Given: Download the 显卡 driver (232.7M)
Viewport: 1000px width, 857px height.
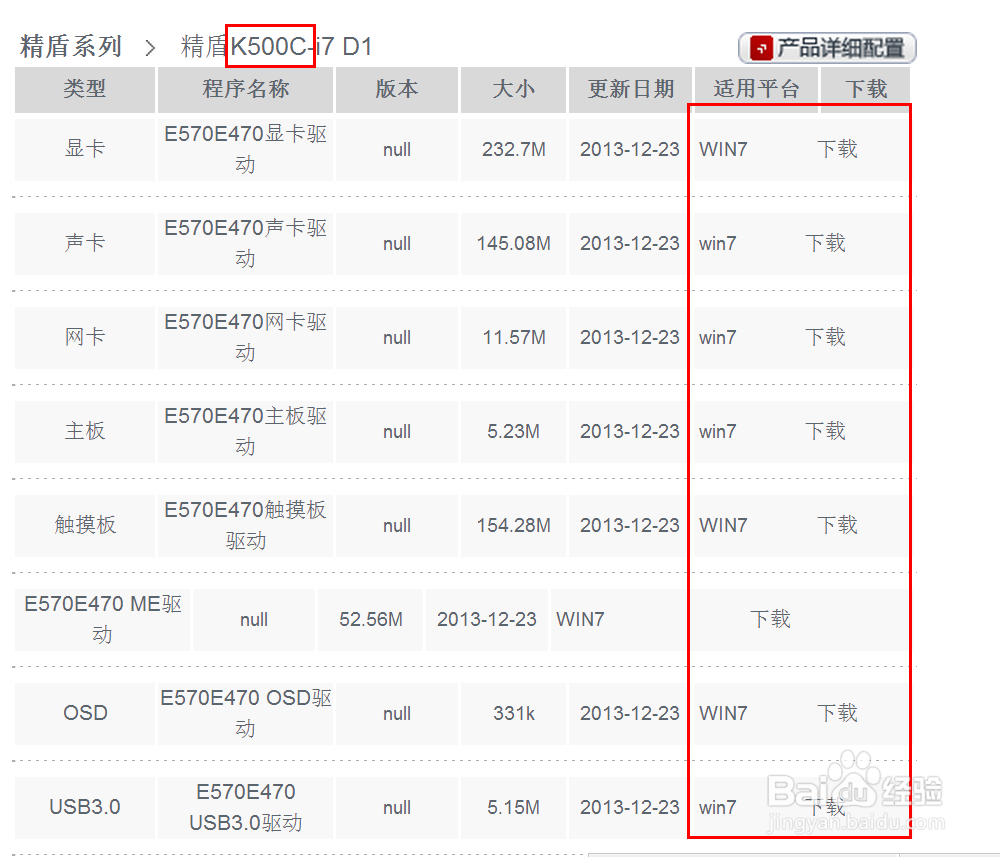Looking at the screenshot, I should tap(837, 149).
